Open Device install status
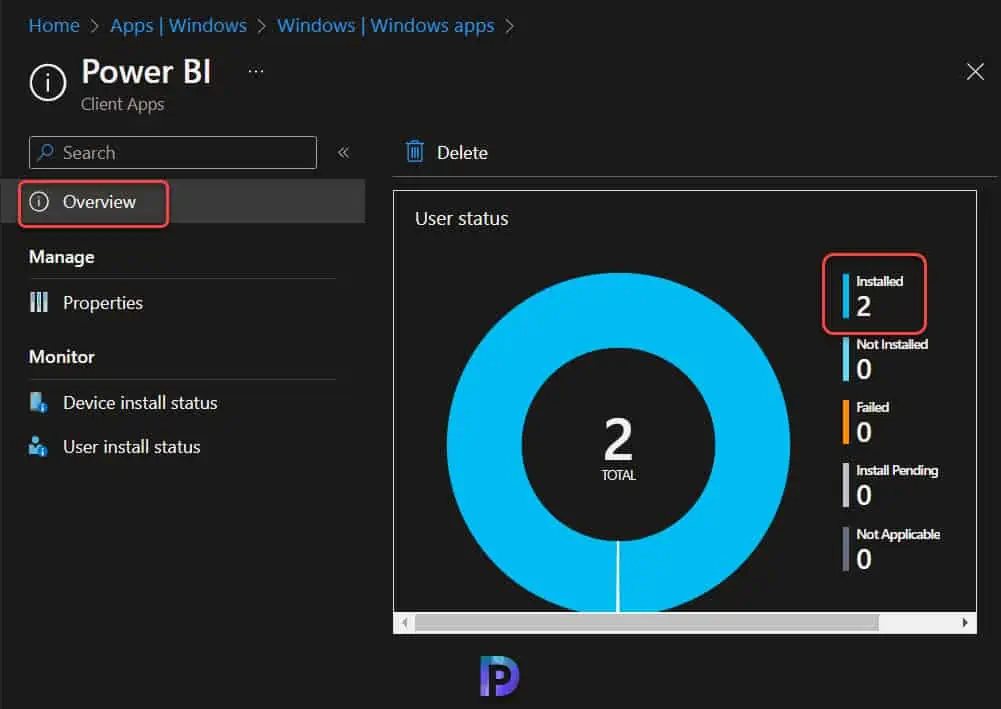The image size is (1001, 709). tap(140, 403)
